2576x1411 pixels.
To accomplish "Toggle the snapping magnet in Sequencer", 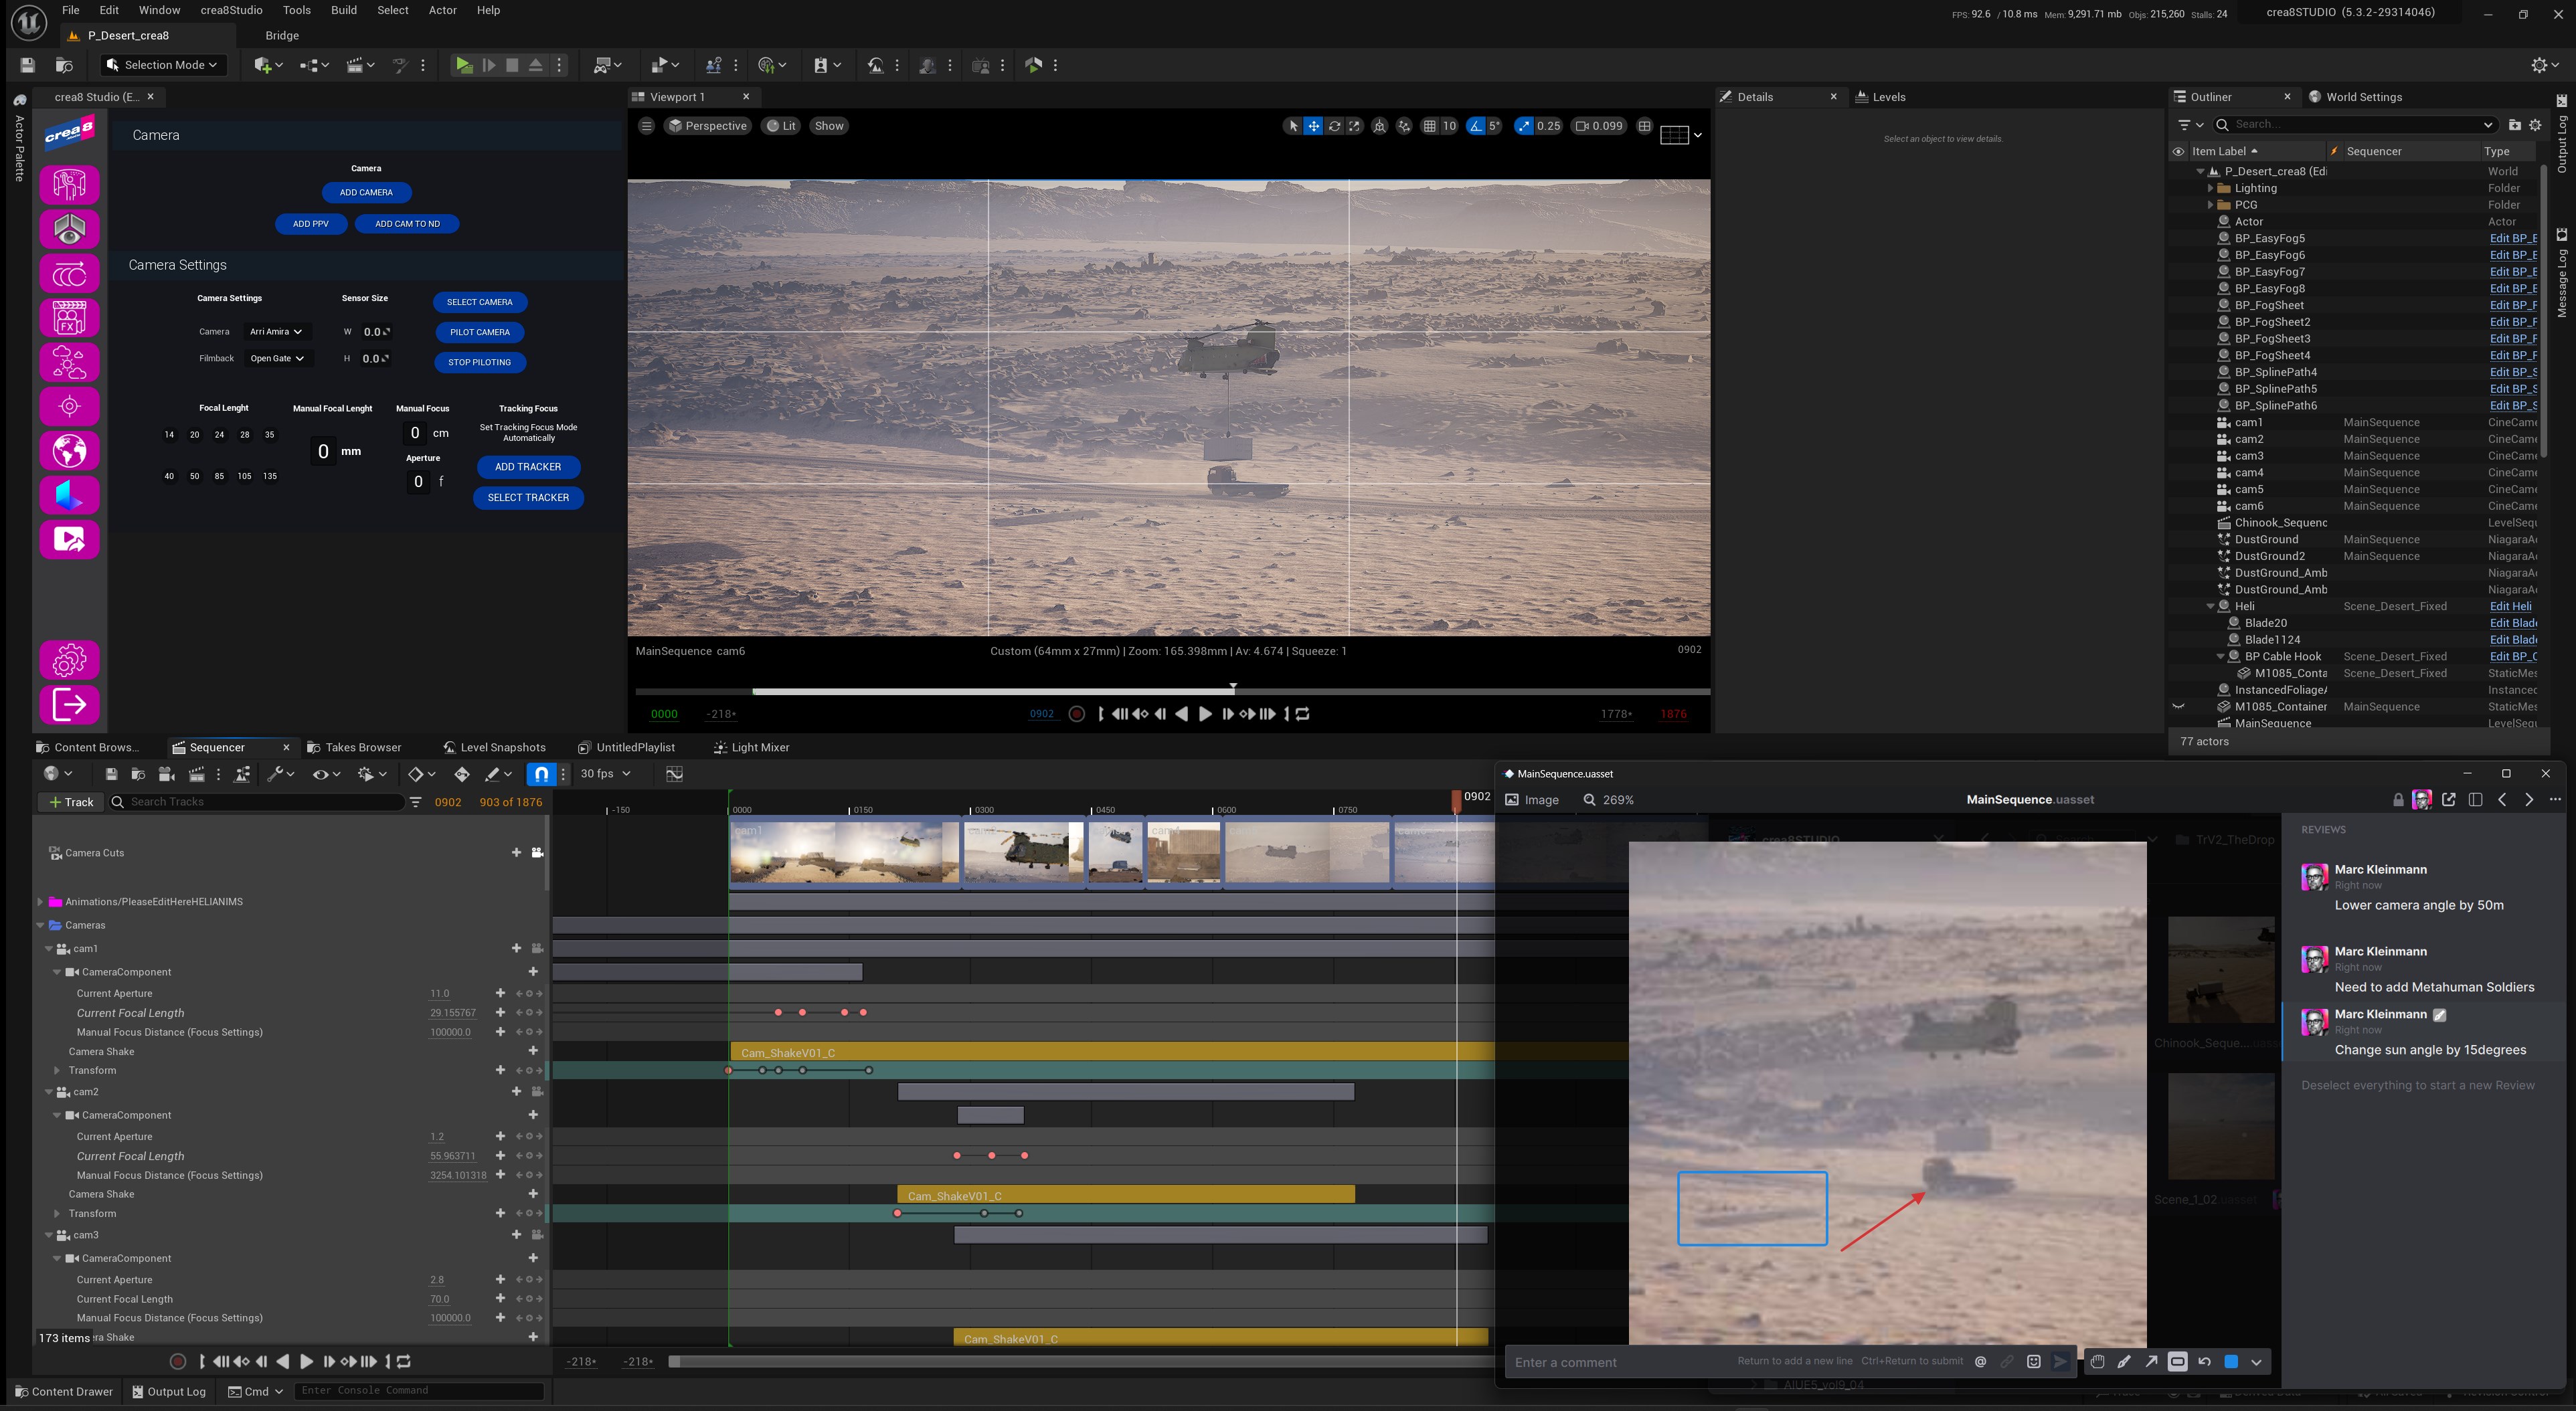I will coord(541,773).
